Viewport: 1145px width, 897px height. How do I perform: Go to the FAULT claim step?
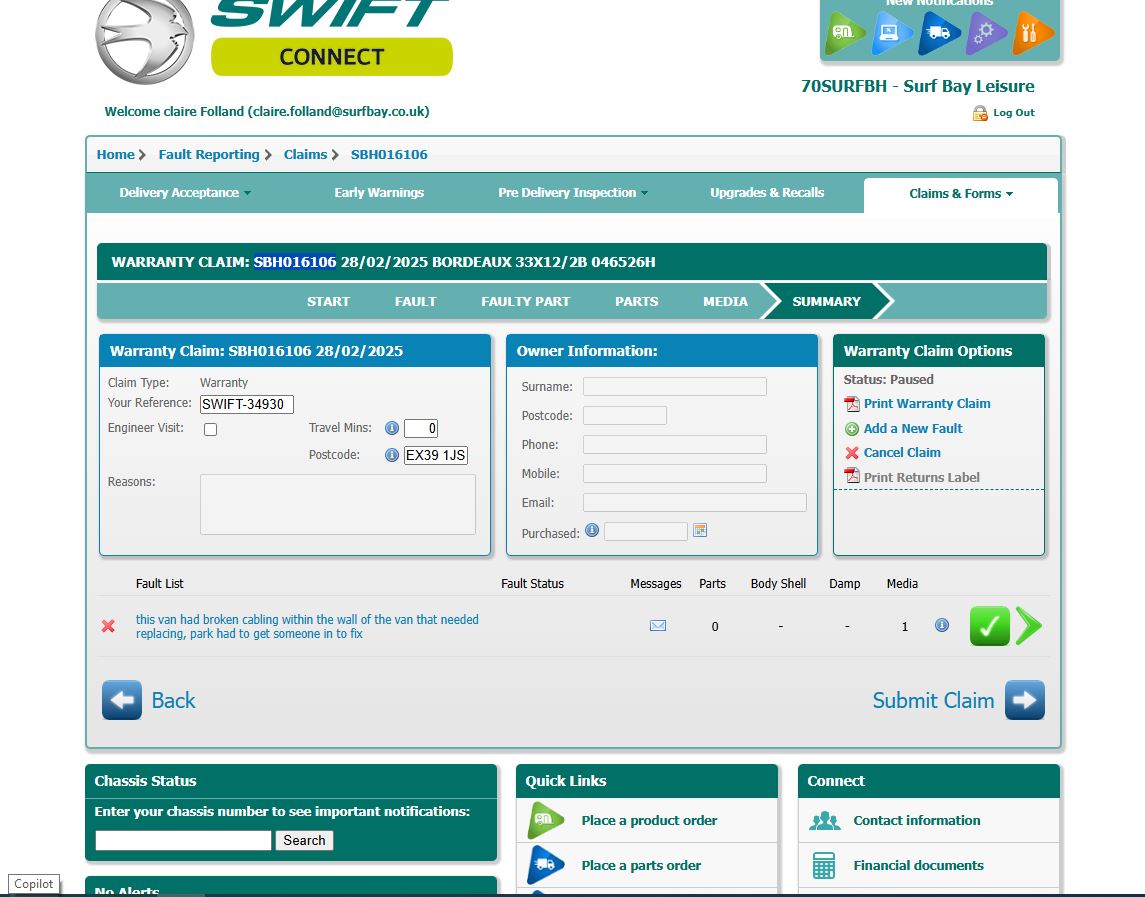(416, 302)
